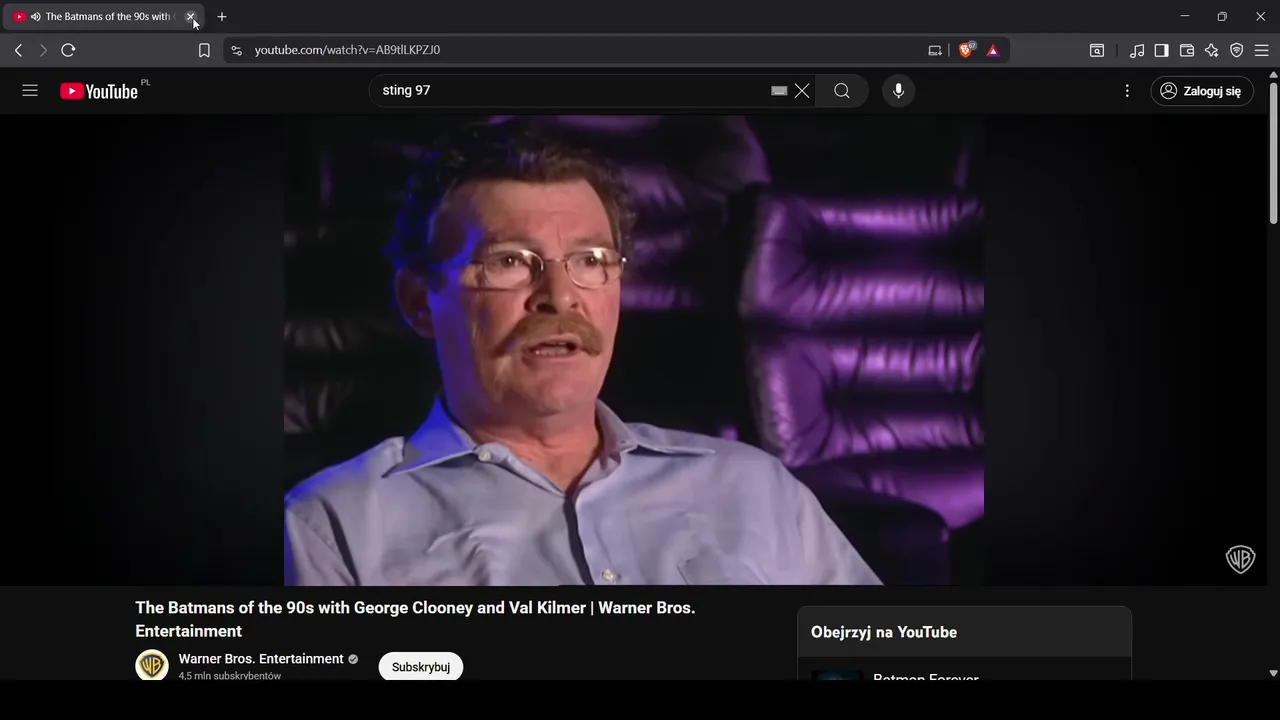The height and width of the screenshot is (720, 1280).
Task: Minimize the browser window
Action: 1185,17
